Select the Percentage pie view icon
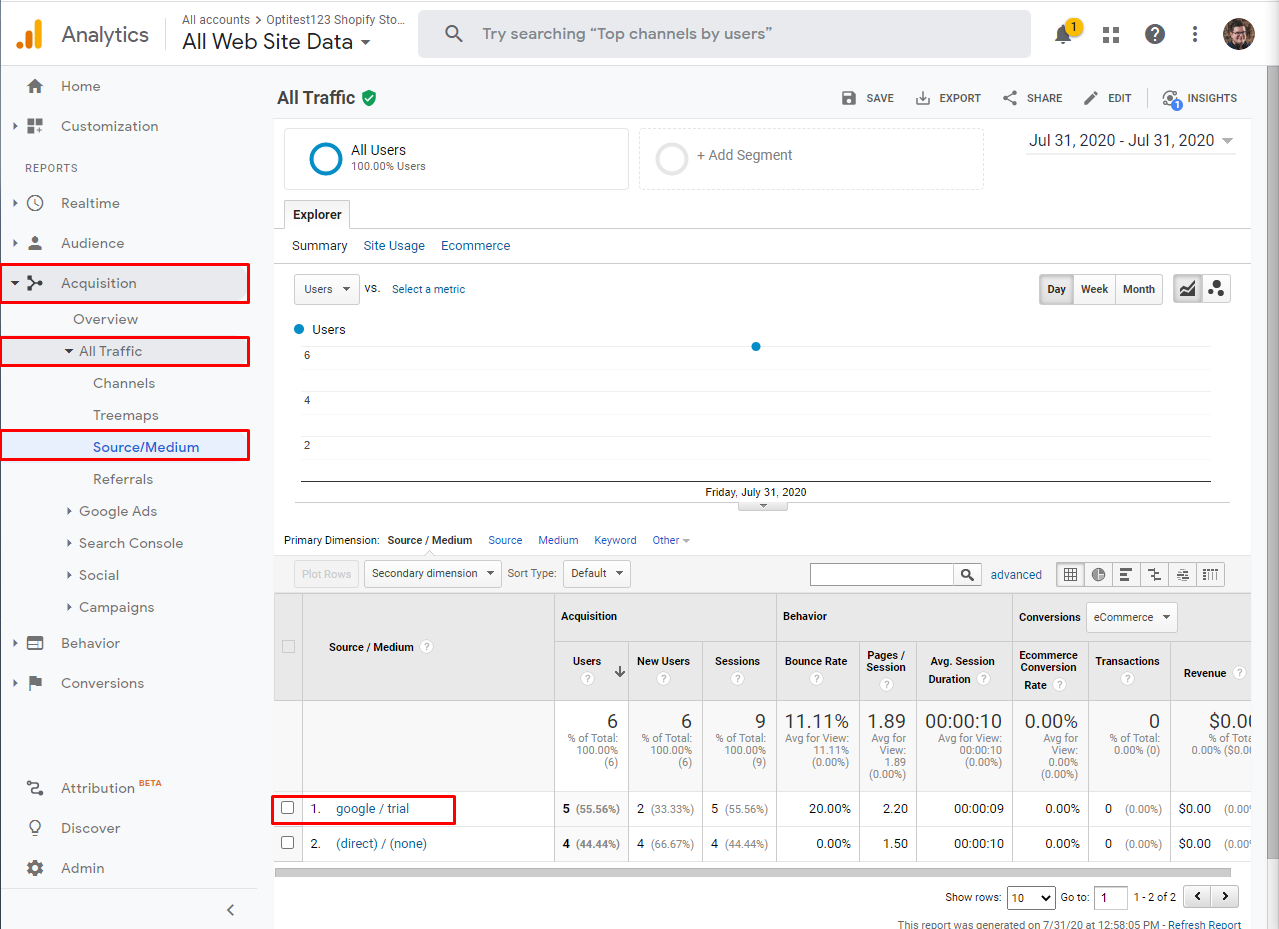Image resolution: width=1279 pixels, height=929 pixels. click(x=1099, y=574)
